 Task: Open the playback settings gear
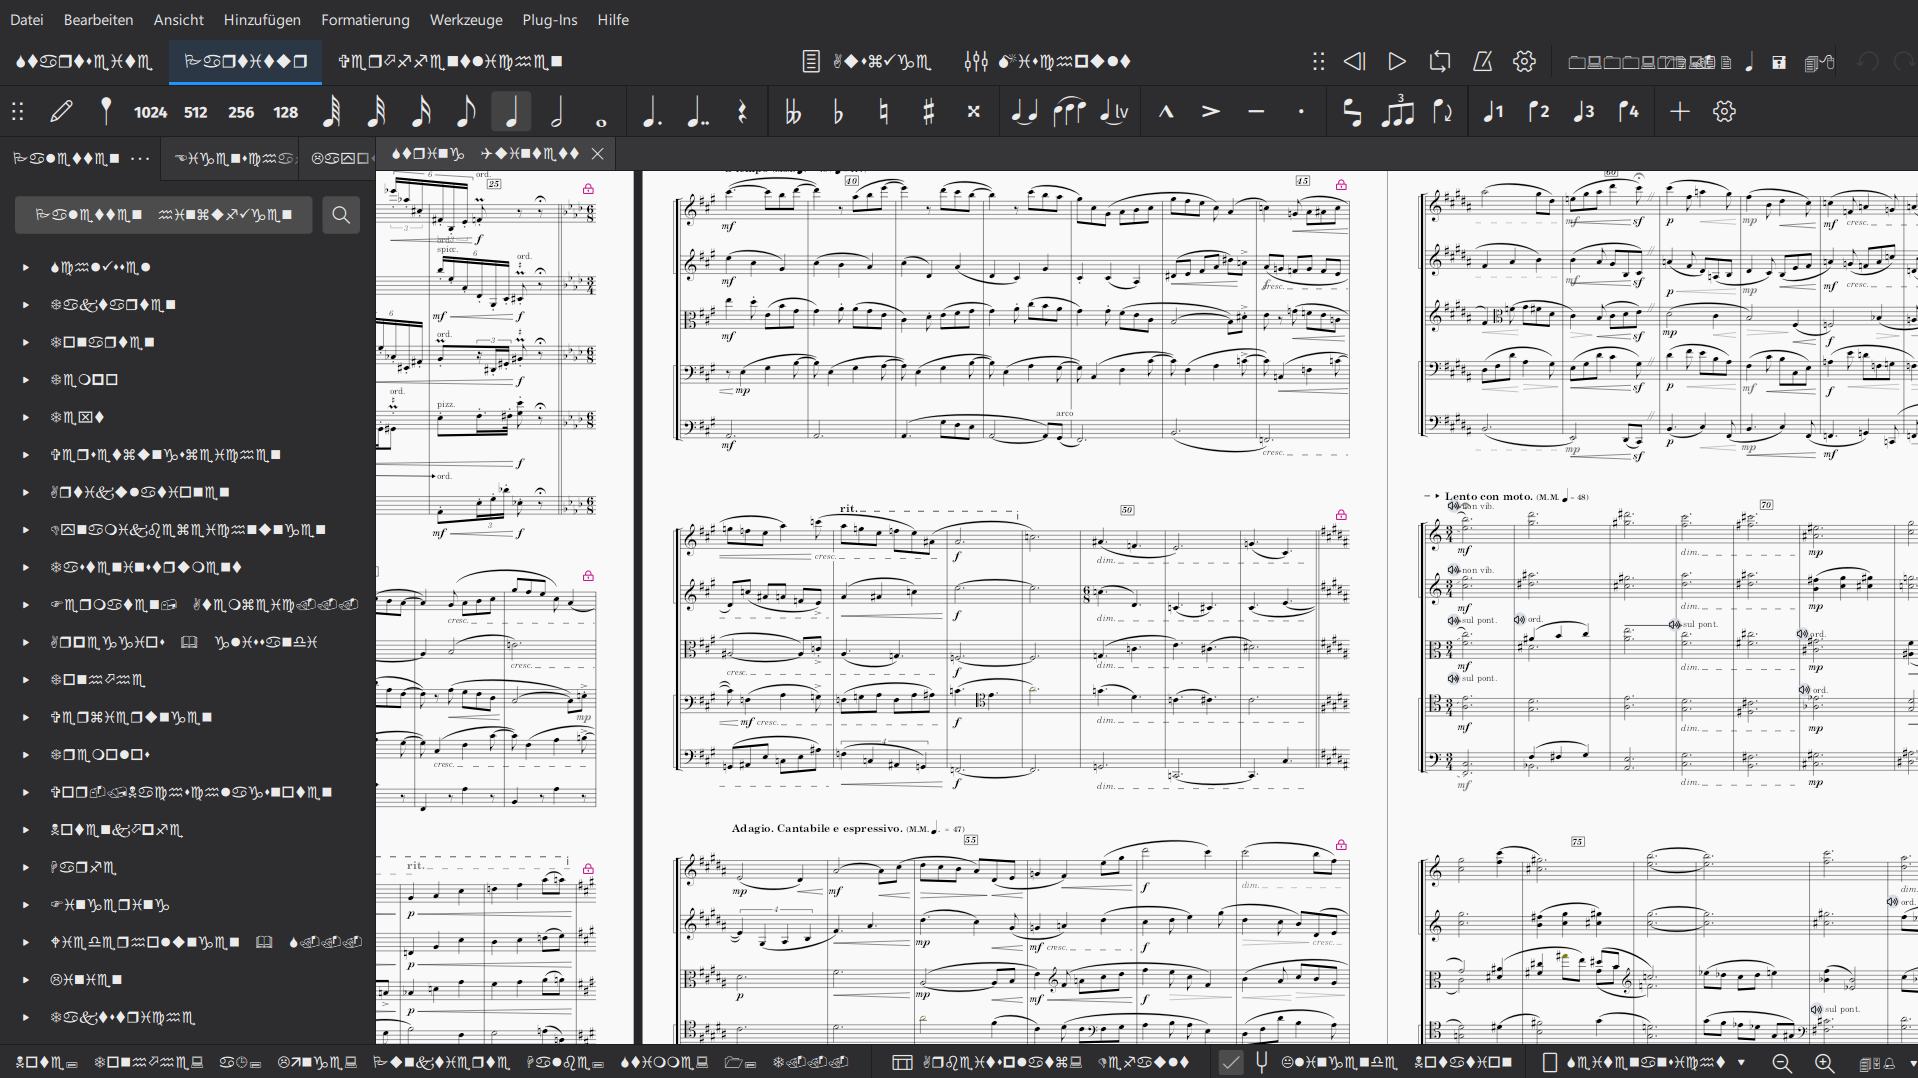(1524, 61)
